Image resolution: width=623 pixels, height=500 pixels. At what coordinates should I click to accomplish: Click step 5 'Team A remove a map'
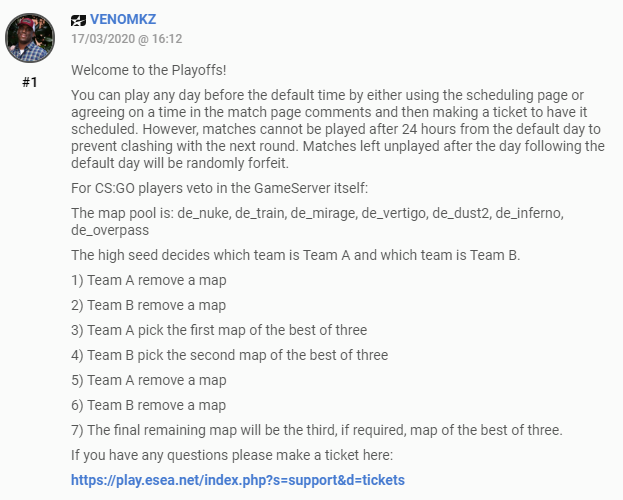click(149, 380)
